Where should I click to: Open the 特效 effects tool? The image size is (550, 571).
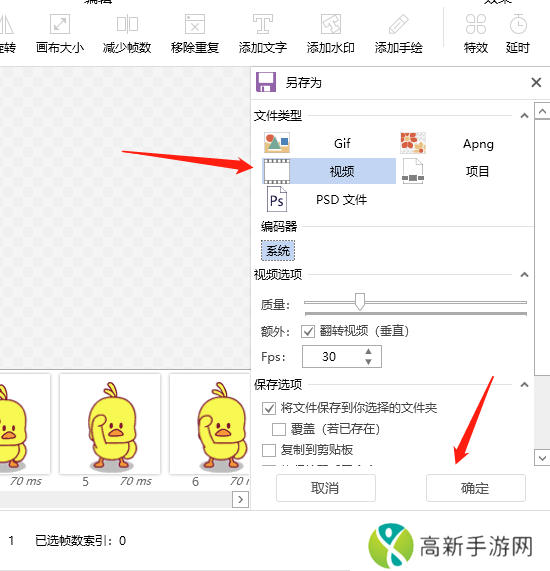click(x=476, y=34)
